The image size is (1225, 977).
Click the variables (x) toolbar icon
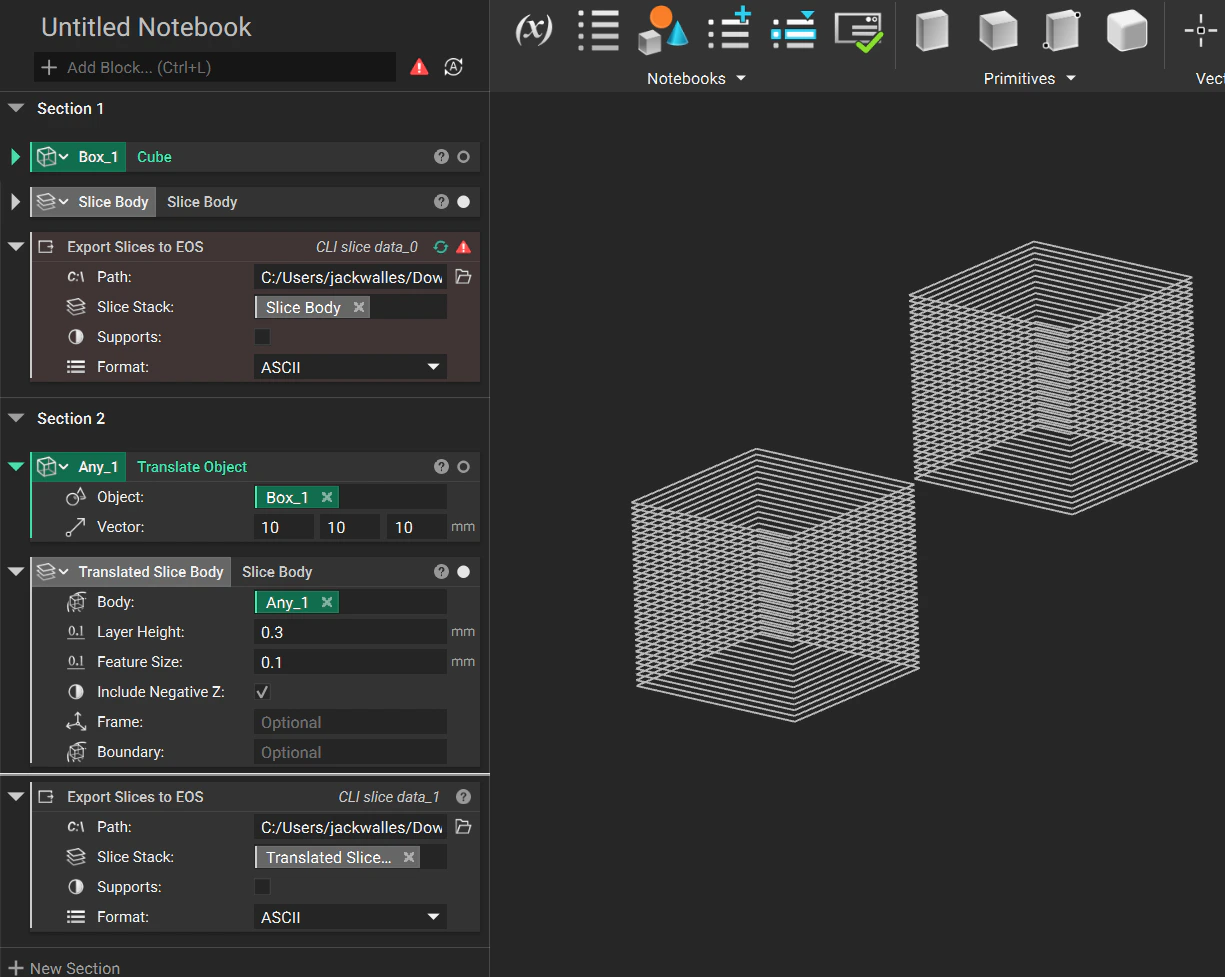[x=533, y=30]
